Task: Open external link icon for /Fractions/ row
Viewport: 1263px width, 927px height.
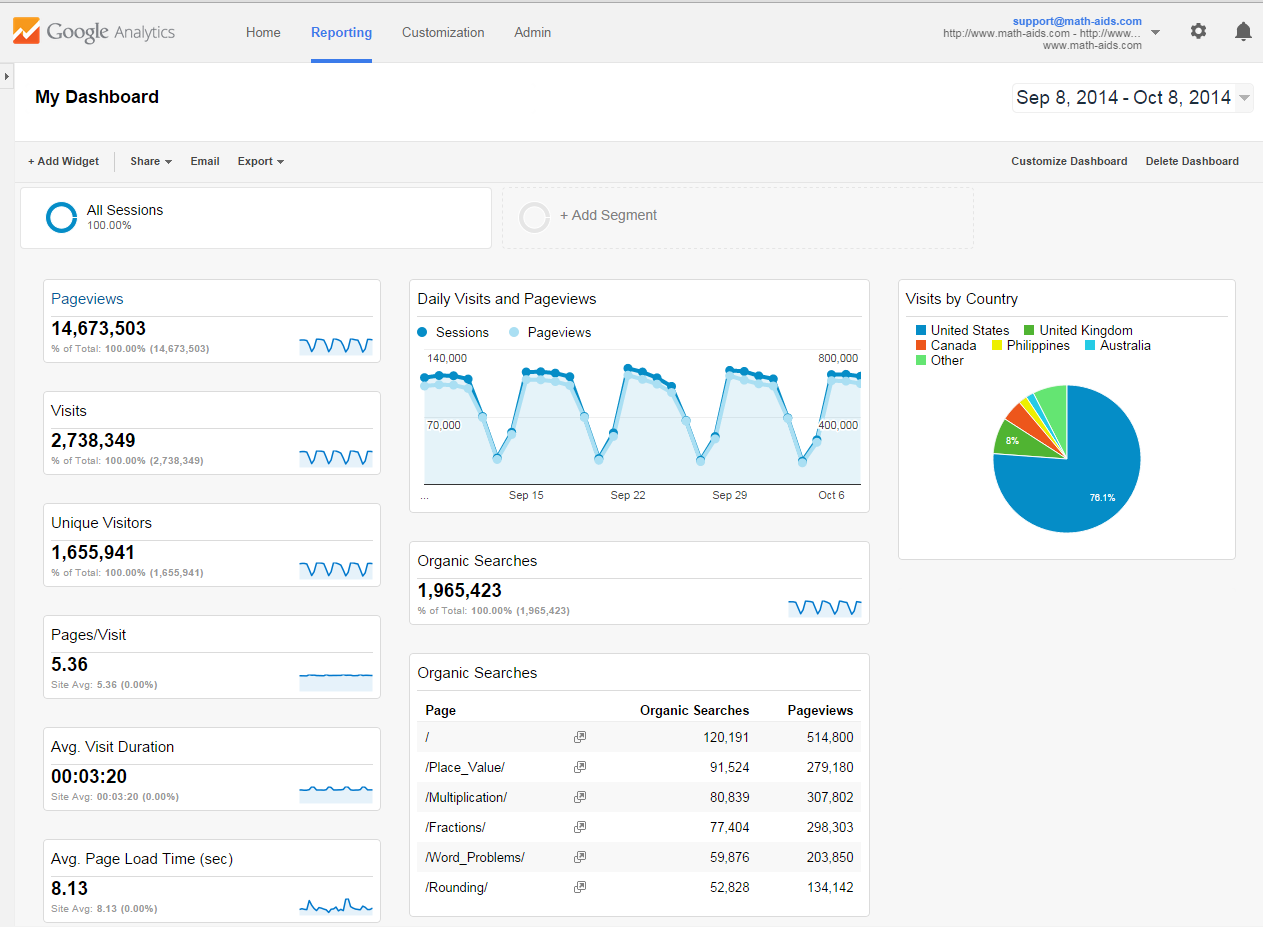Action: coord(580,827)
